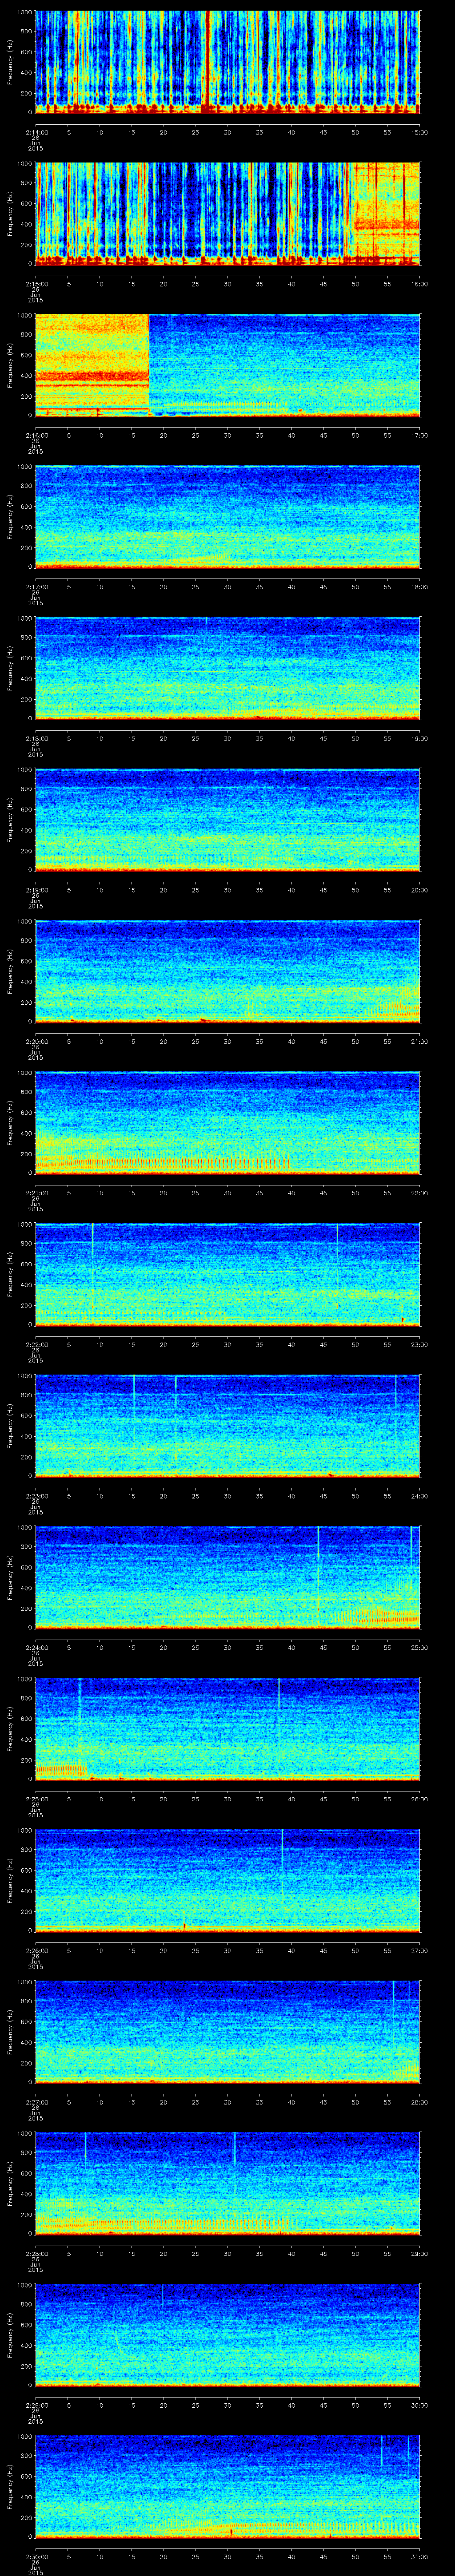This screenshot has width=455, height=2576.
Task: Click the spectrogram panel starting at 2:25:00
Action: click(228, 1729)
